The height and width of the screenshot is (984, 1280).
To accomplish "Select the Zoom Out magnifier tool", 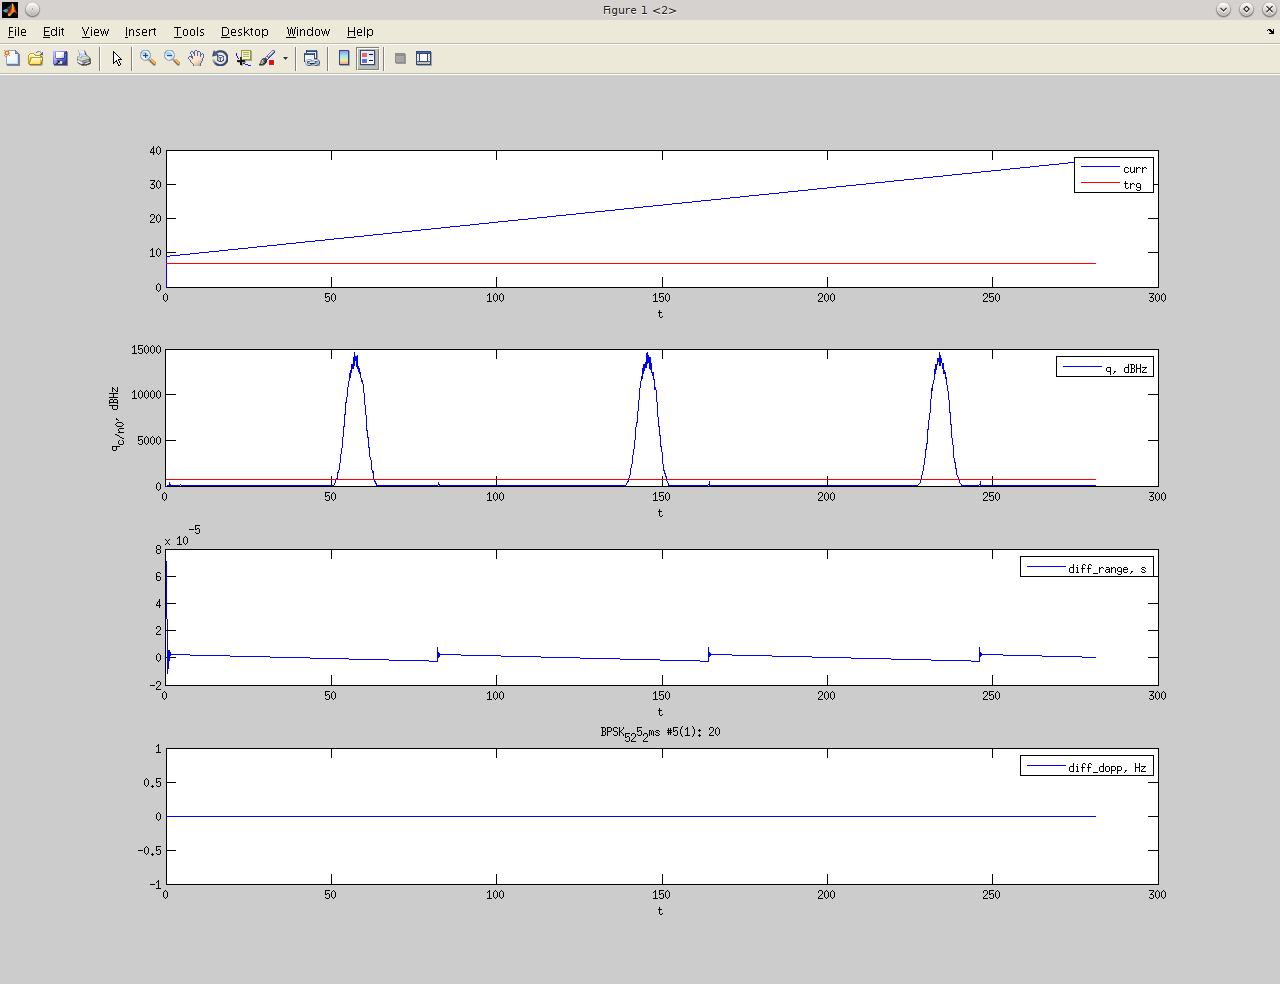I will (x=172, y=58).
